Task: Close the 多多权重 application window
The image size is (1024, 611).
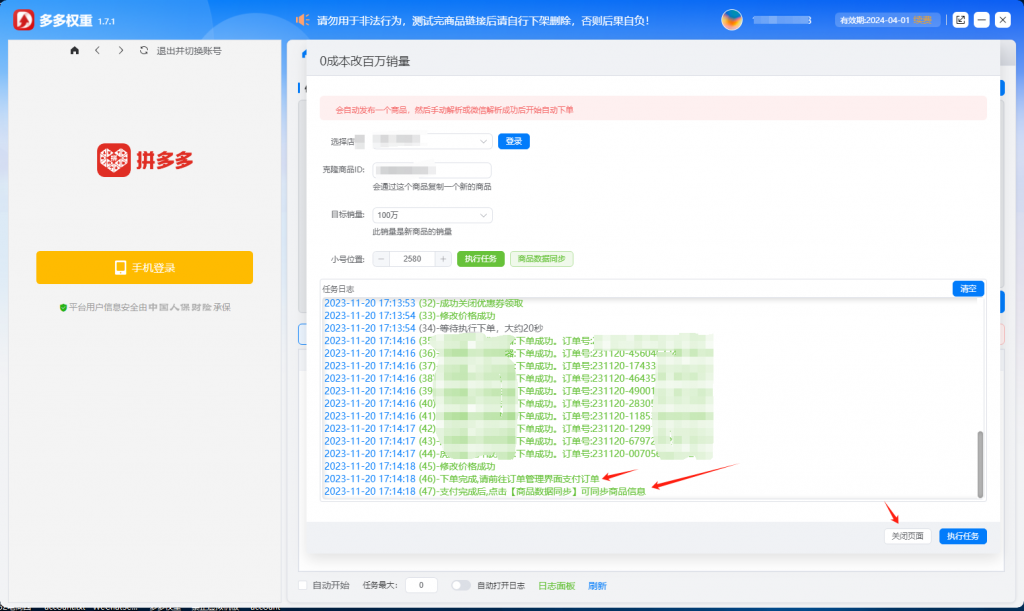Action: point(1002,20)
